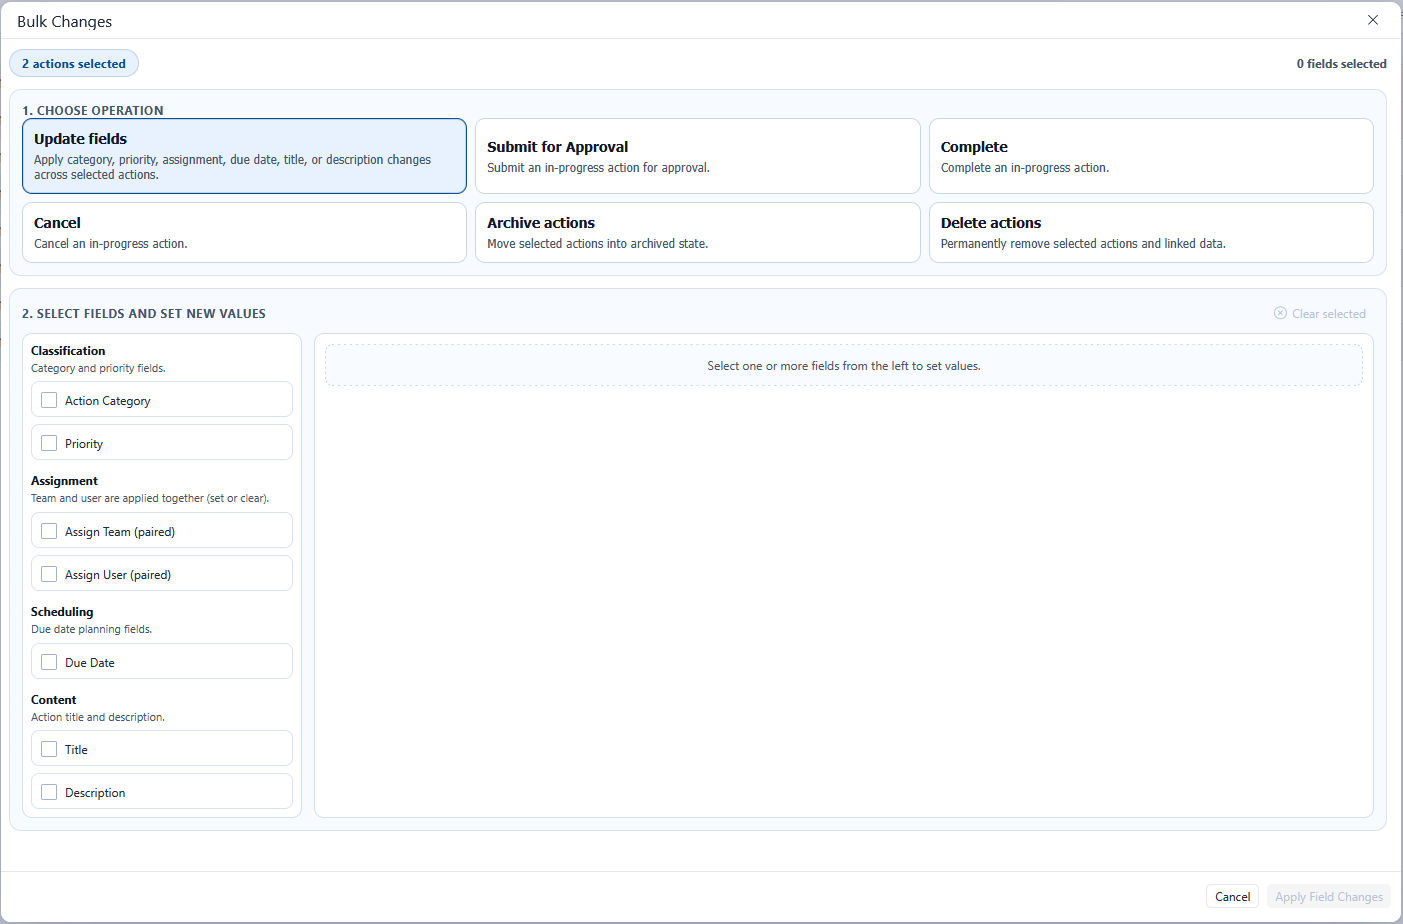
Task: Check the Priority field checkbox
Action: pyautogui.click(x=49, y=443)
